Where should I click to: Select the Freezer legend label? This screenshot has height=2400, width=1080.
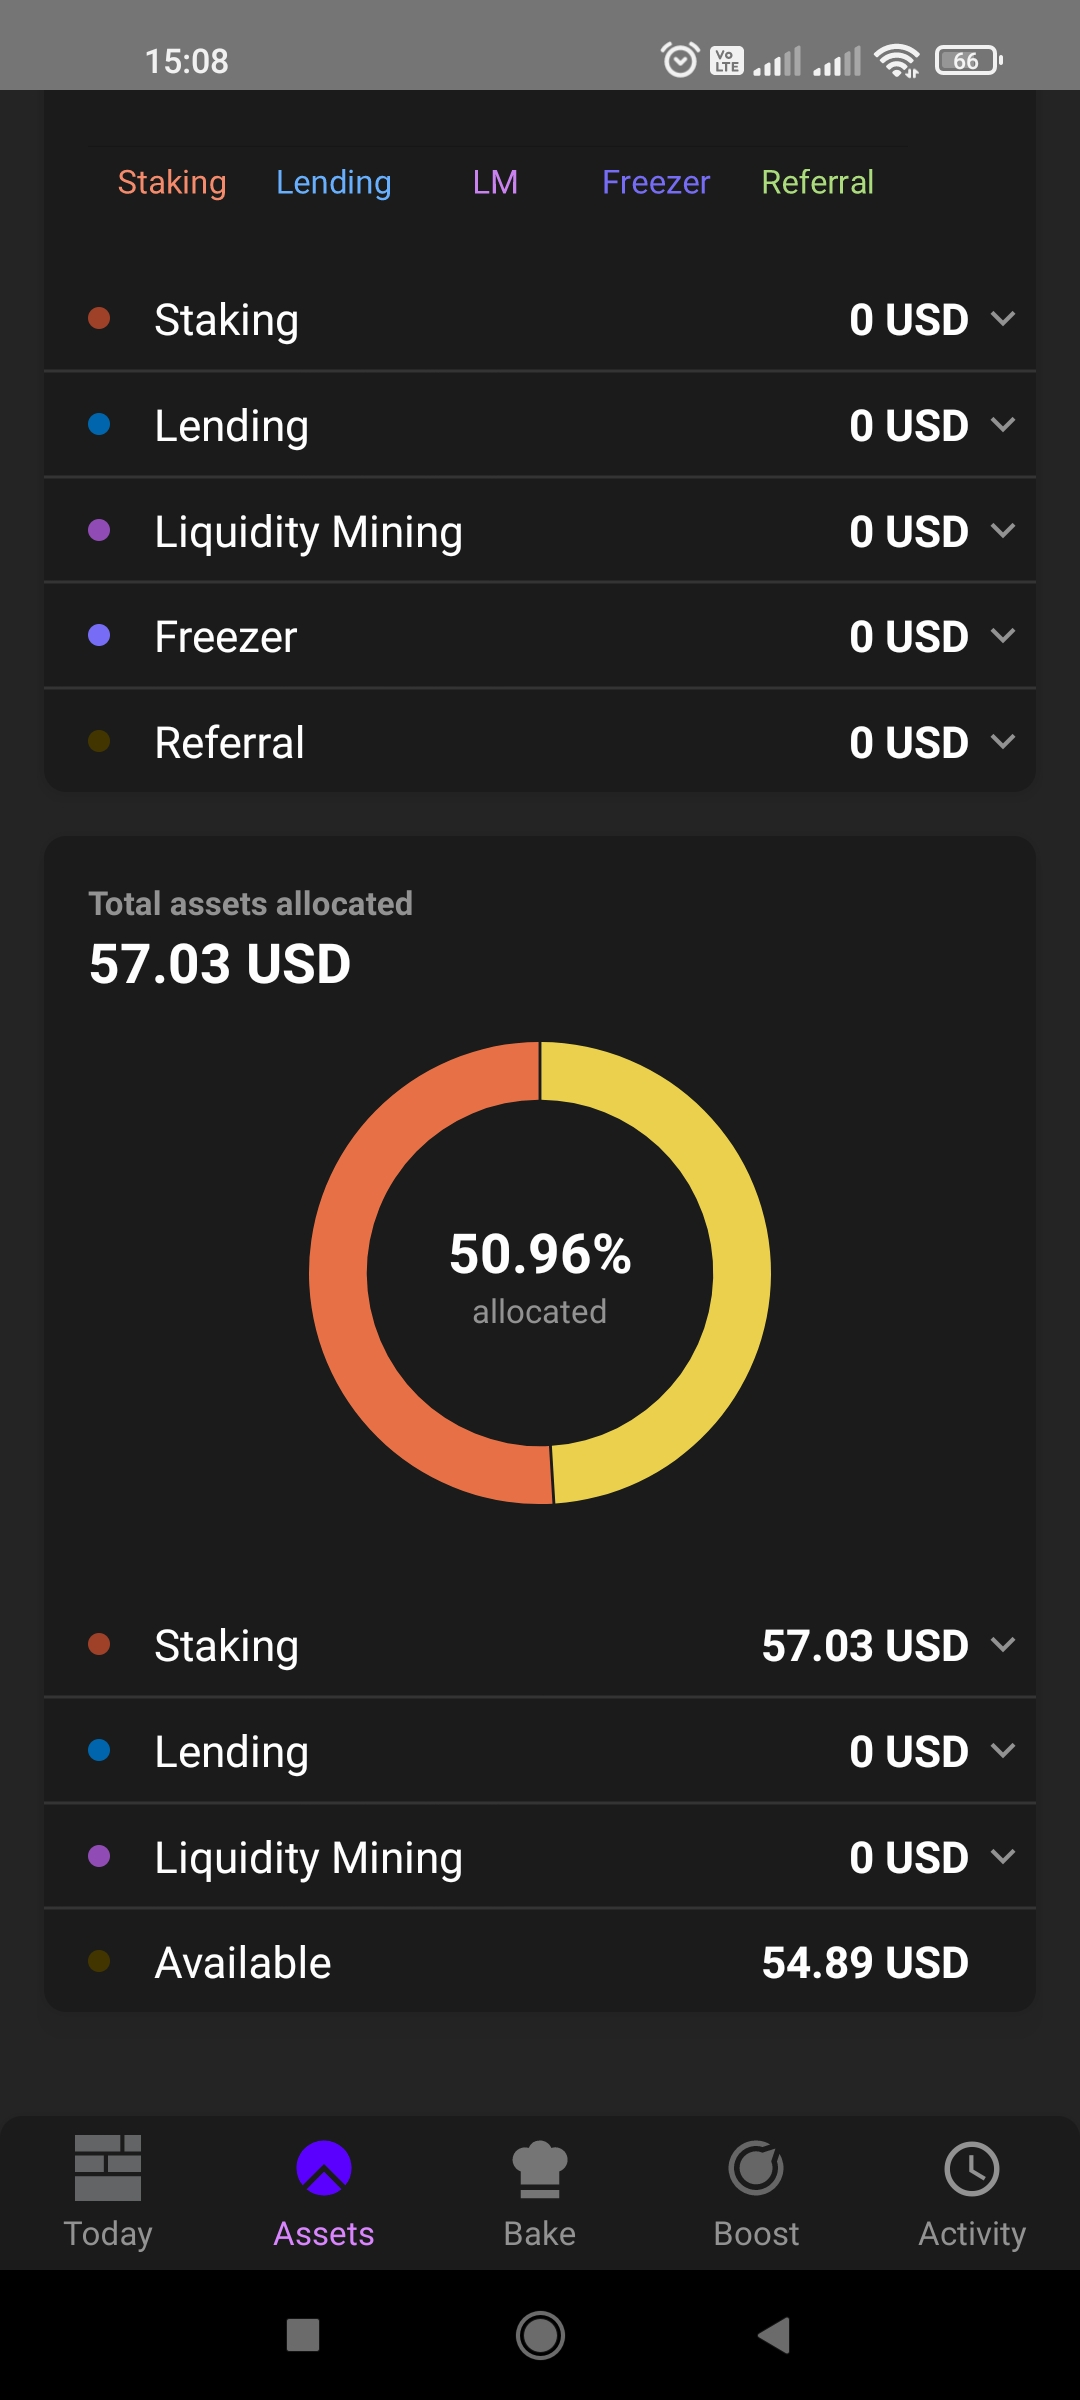coord(656,182)
